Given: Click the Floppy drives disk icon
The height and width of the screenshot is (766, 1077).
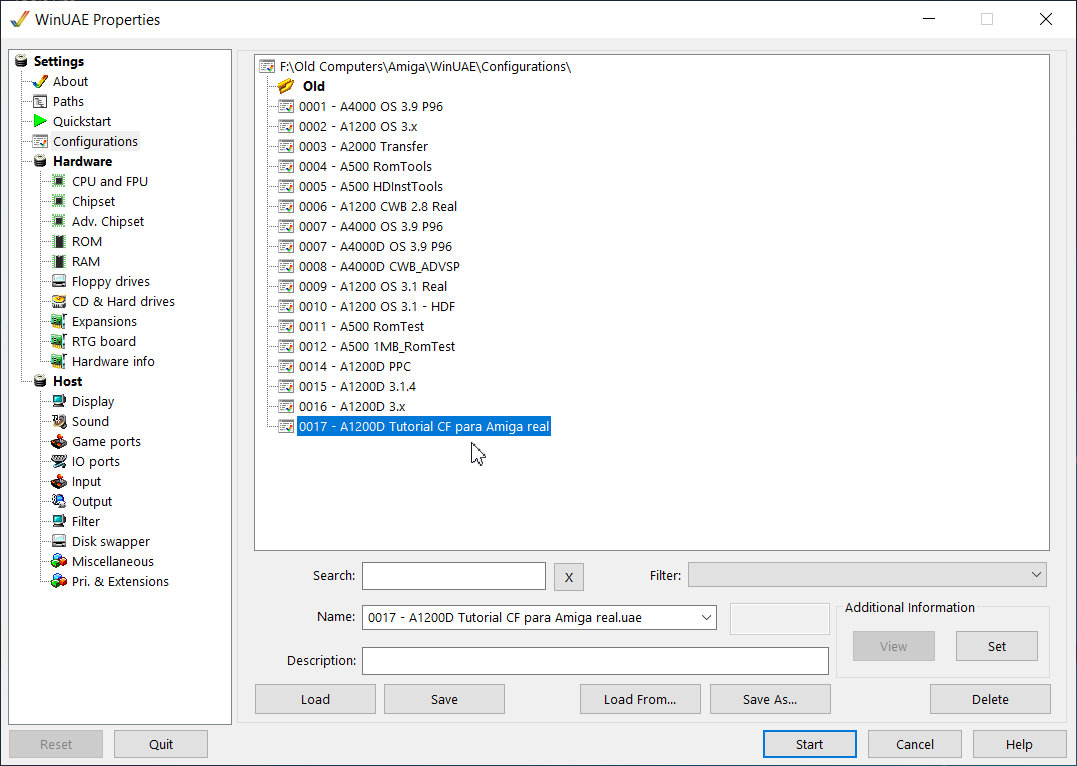Looking at the screenshot, I should click(x=59, y=282).
